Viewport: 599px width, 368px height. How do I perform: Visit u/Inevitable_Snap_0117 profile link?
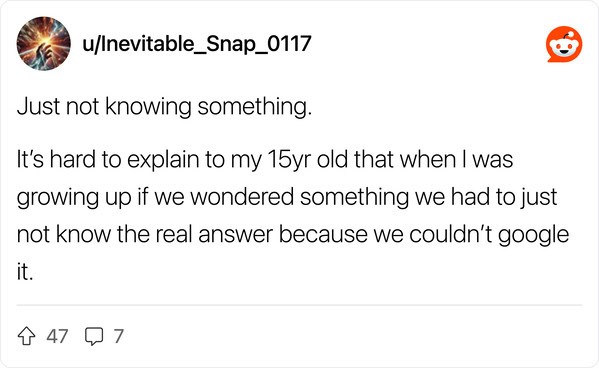click(197, 44)
